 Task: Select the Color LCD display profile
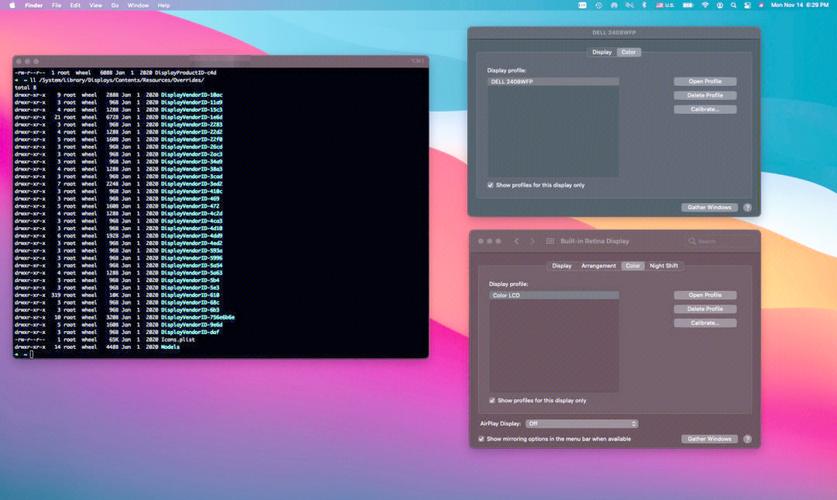[553, 296]
